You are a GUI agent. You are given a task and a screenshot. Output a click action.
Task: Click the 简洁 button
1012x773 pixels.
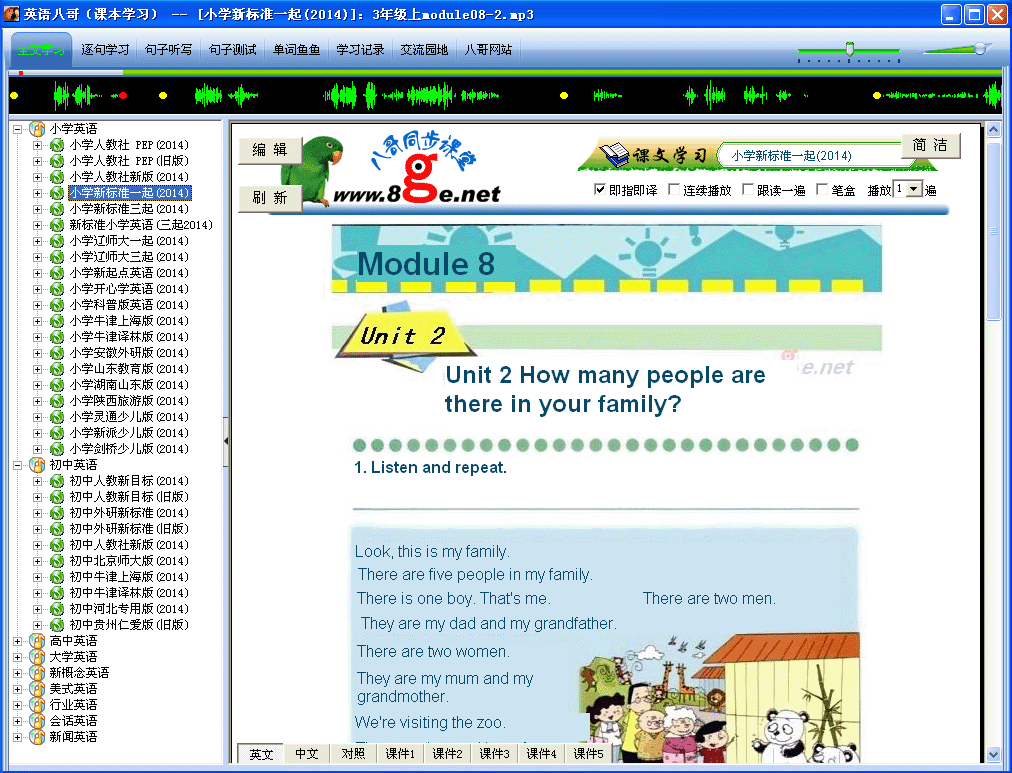930,145
